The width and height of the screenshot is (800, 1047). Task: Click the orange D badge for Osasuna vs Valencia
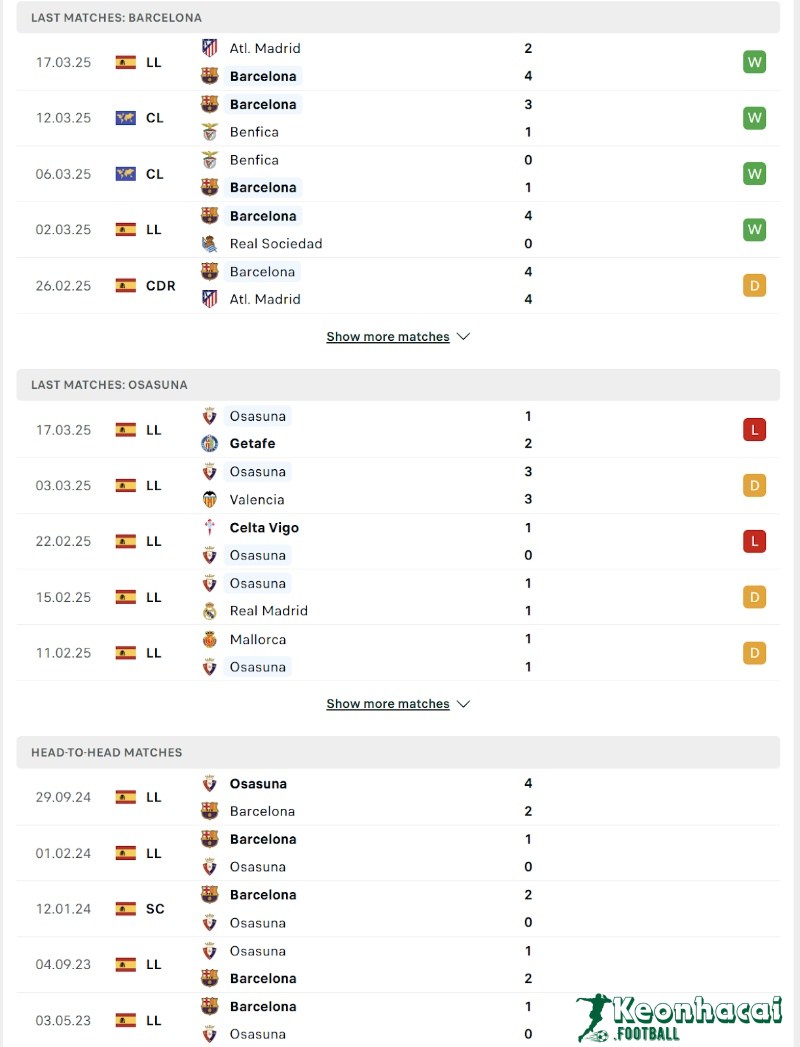754,485
